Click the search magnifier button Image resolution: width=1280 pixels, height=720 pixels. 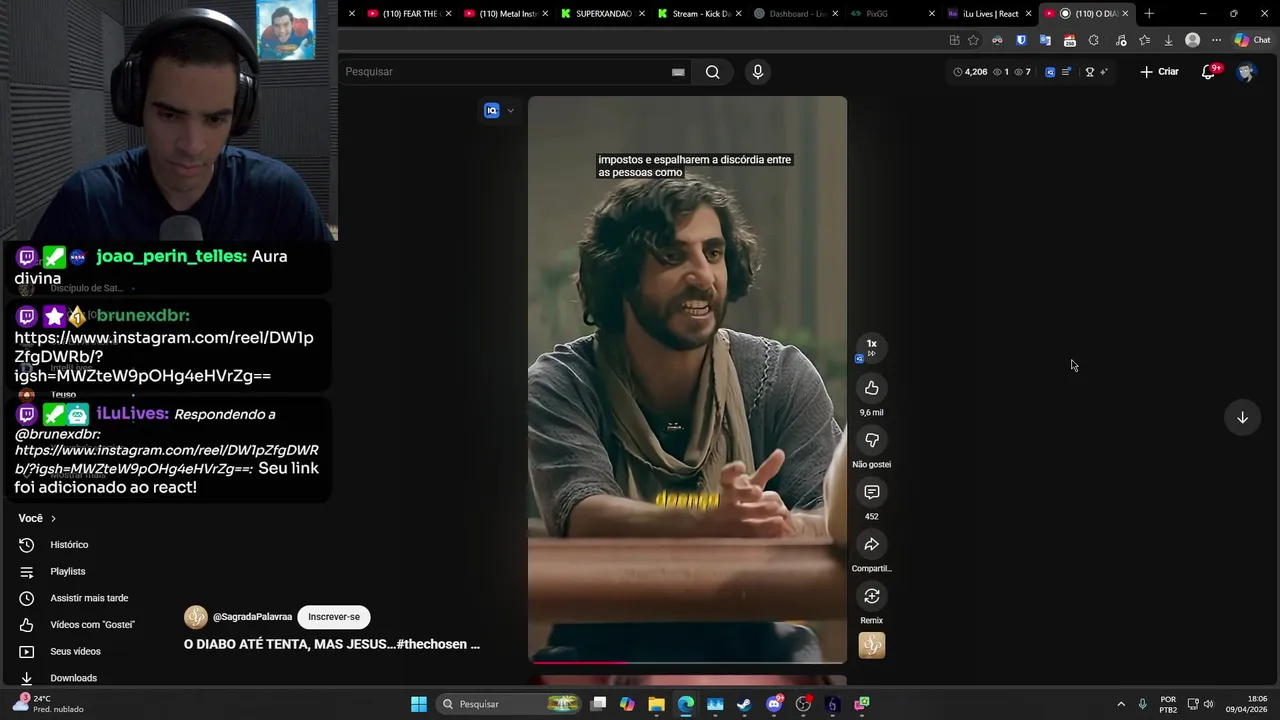pos(712,72)
